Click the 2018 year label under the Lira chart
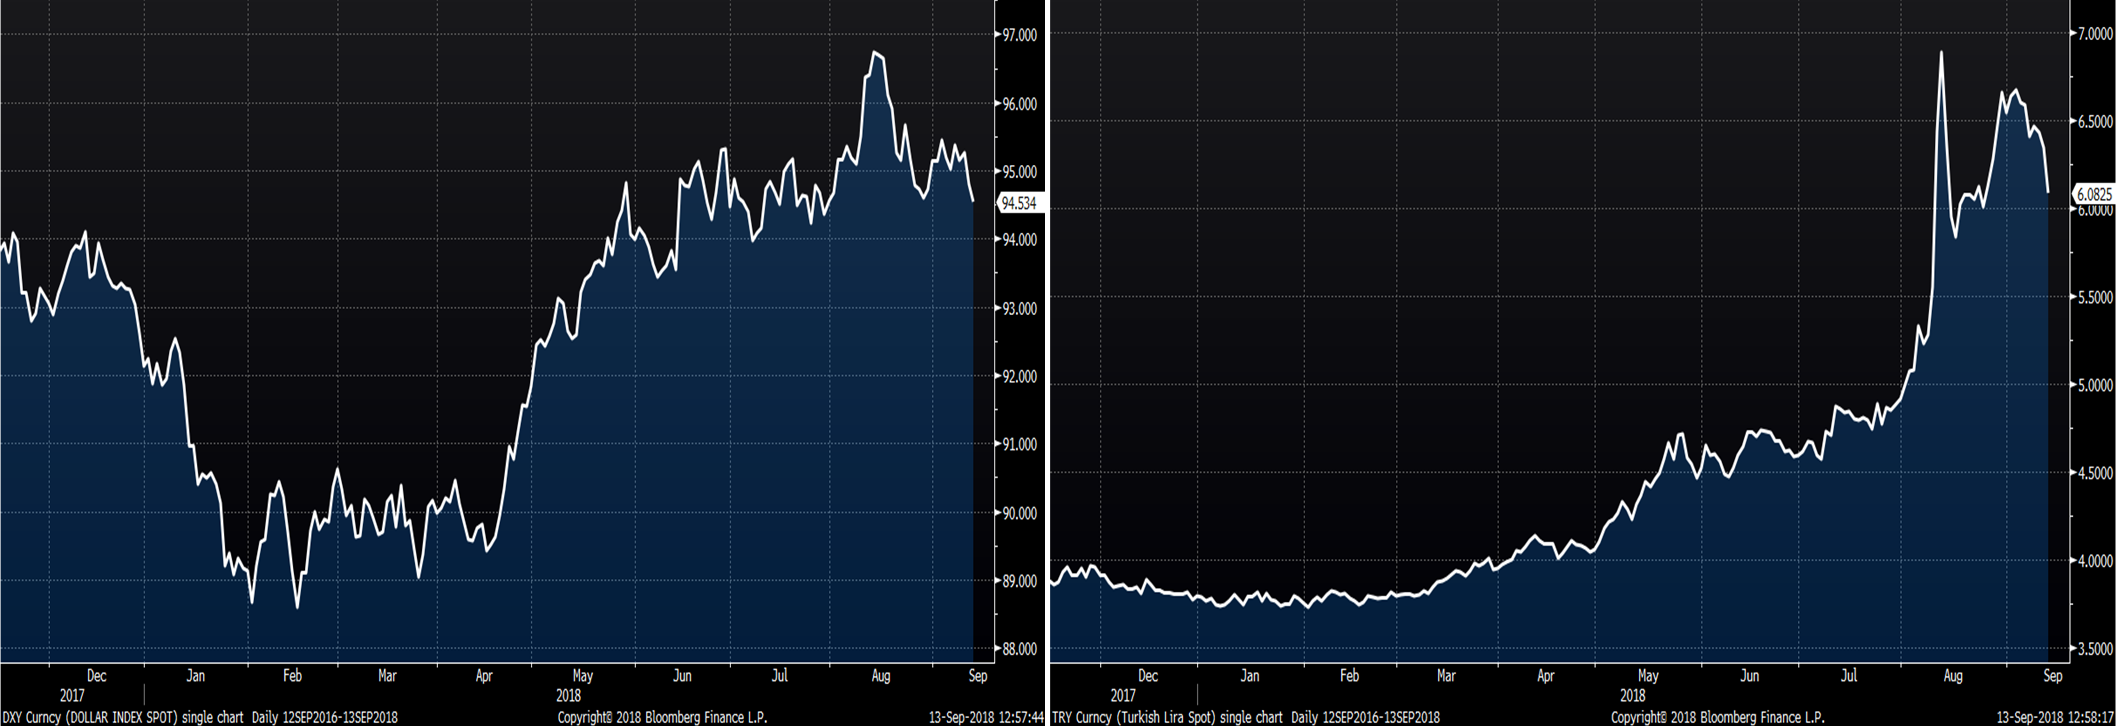This screenshot has height=726, width=2116. point(1632,695)
